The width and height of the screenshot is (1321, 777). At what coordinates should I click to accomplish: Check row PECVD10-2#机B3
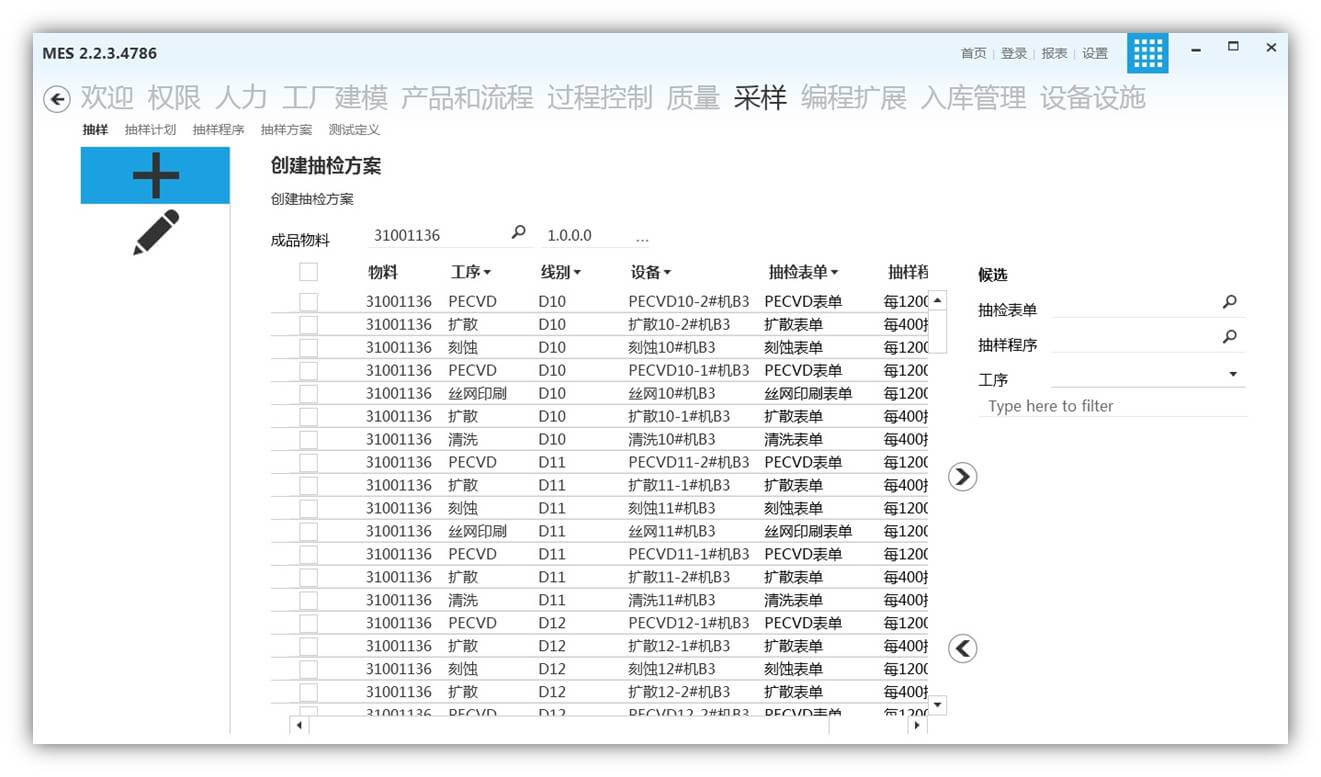coord(309,301)
